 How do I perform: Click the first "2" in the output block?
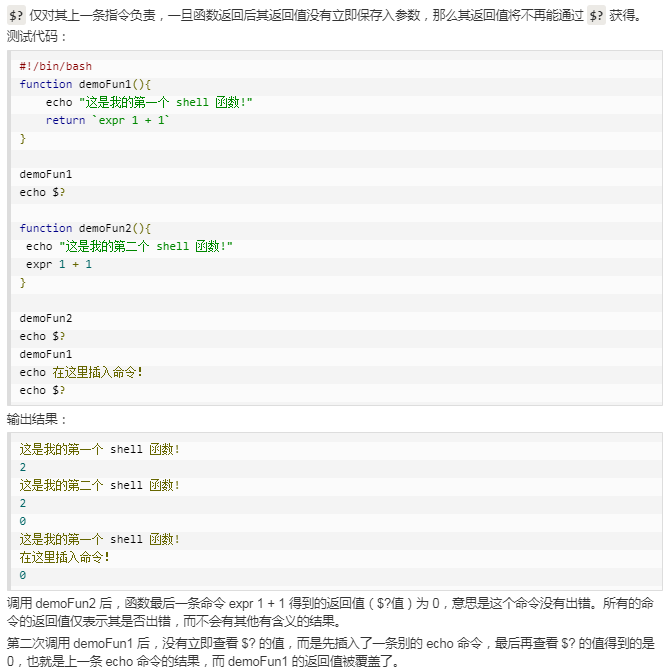[x=23, y=467]
